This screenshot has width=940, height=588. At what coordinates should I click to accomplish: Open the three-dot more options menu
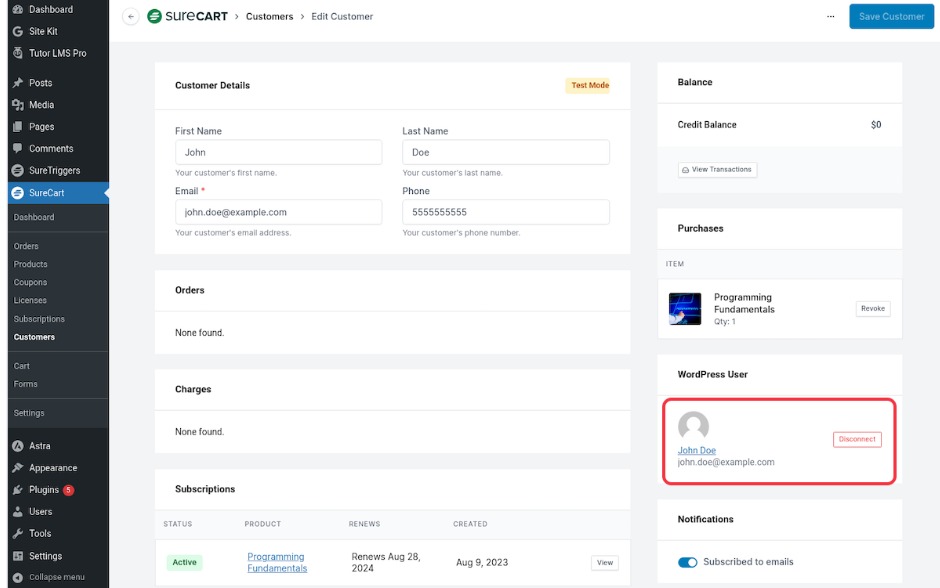click(830, 17)
